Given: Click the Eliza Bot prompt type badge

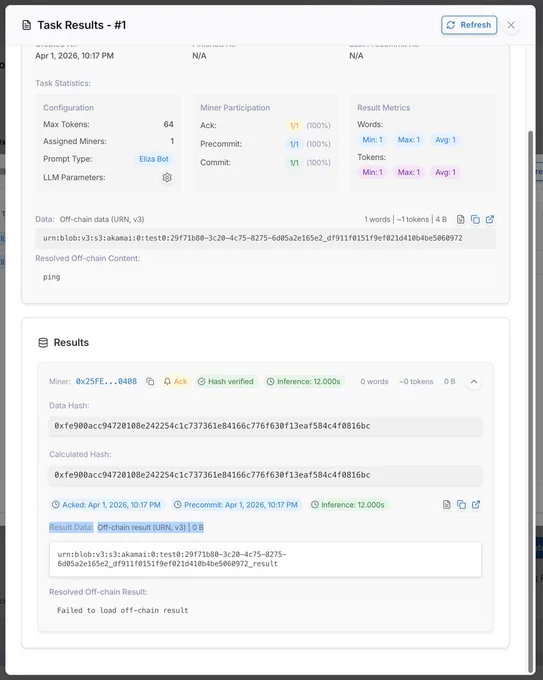Looking at the screenshot, I should click(x=154, y=159).
